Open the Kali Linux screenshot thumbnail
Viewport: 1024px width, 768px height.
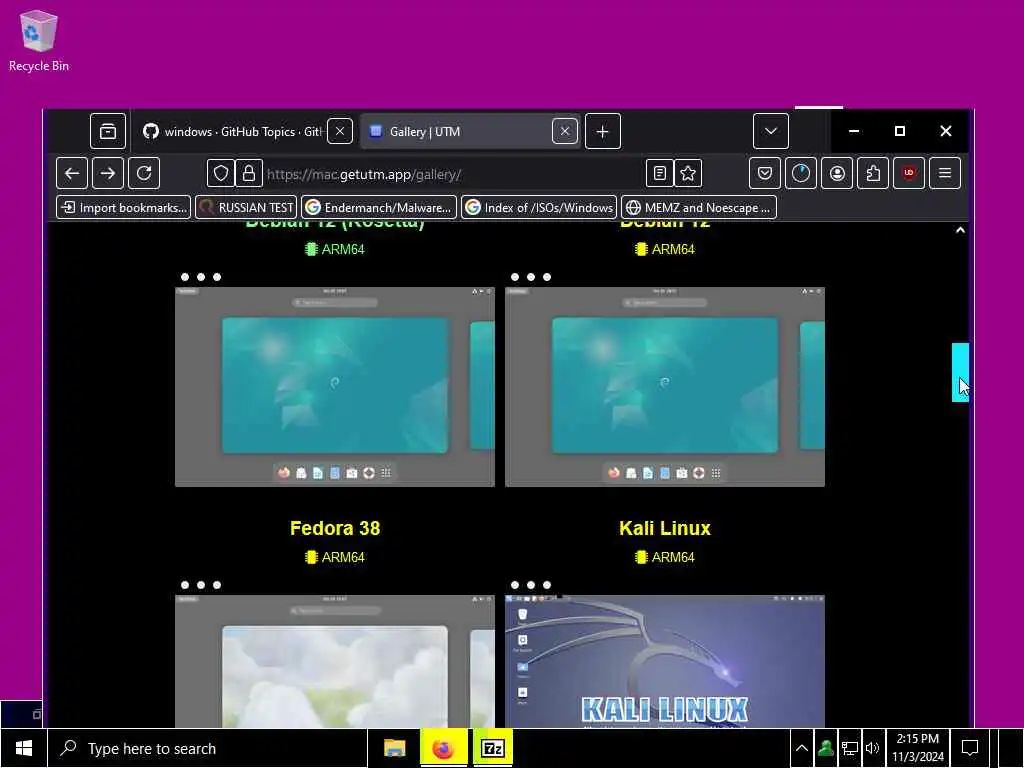point(665,661)
